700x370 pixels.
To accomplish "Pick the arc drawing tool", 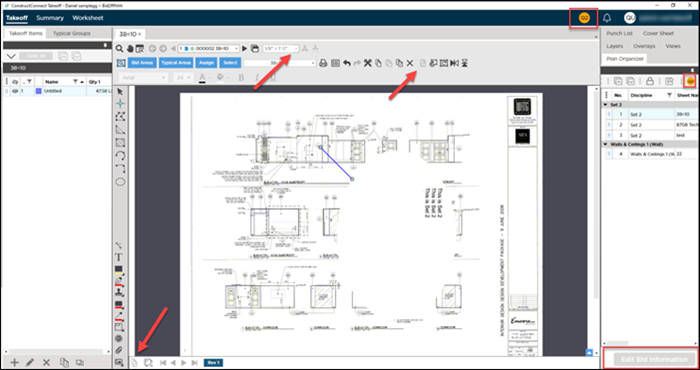I will (120, 156).
